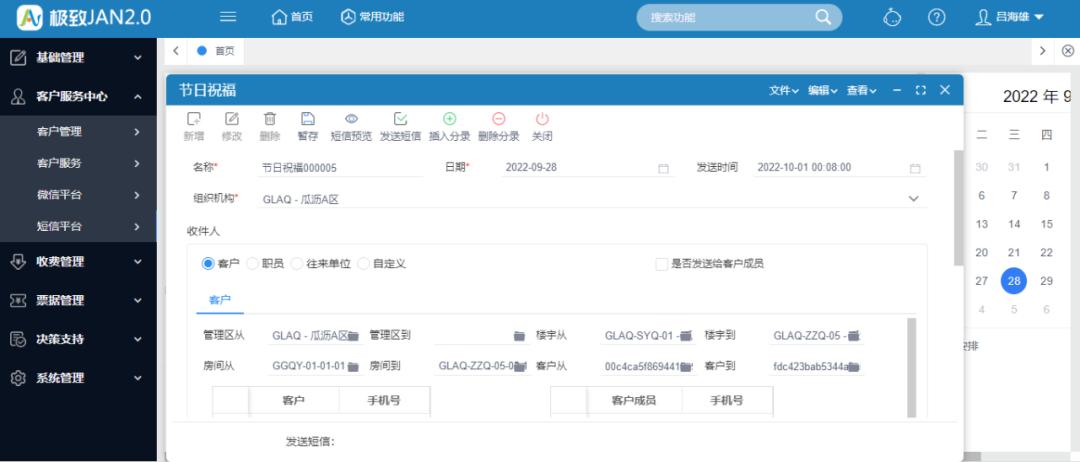The image size is (1080, 462).
Task: Expand 微信平台 submenu
Action: coord(78,195)
